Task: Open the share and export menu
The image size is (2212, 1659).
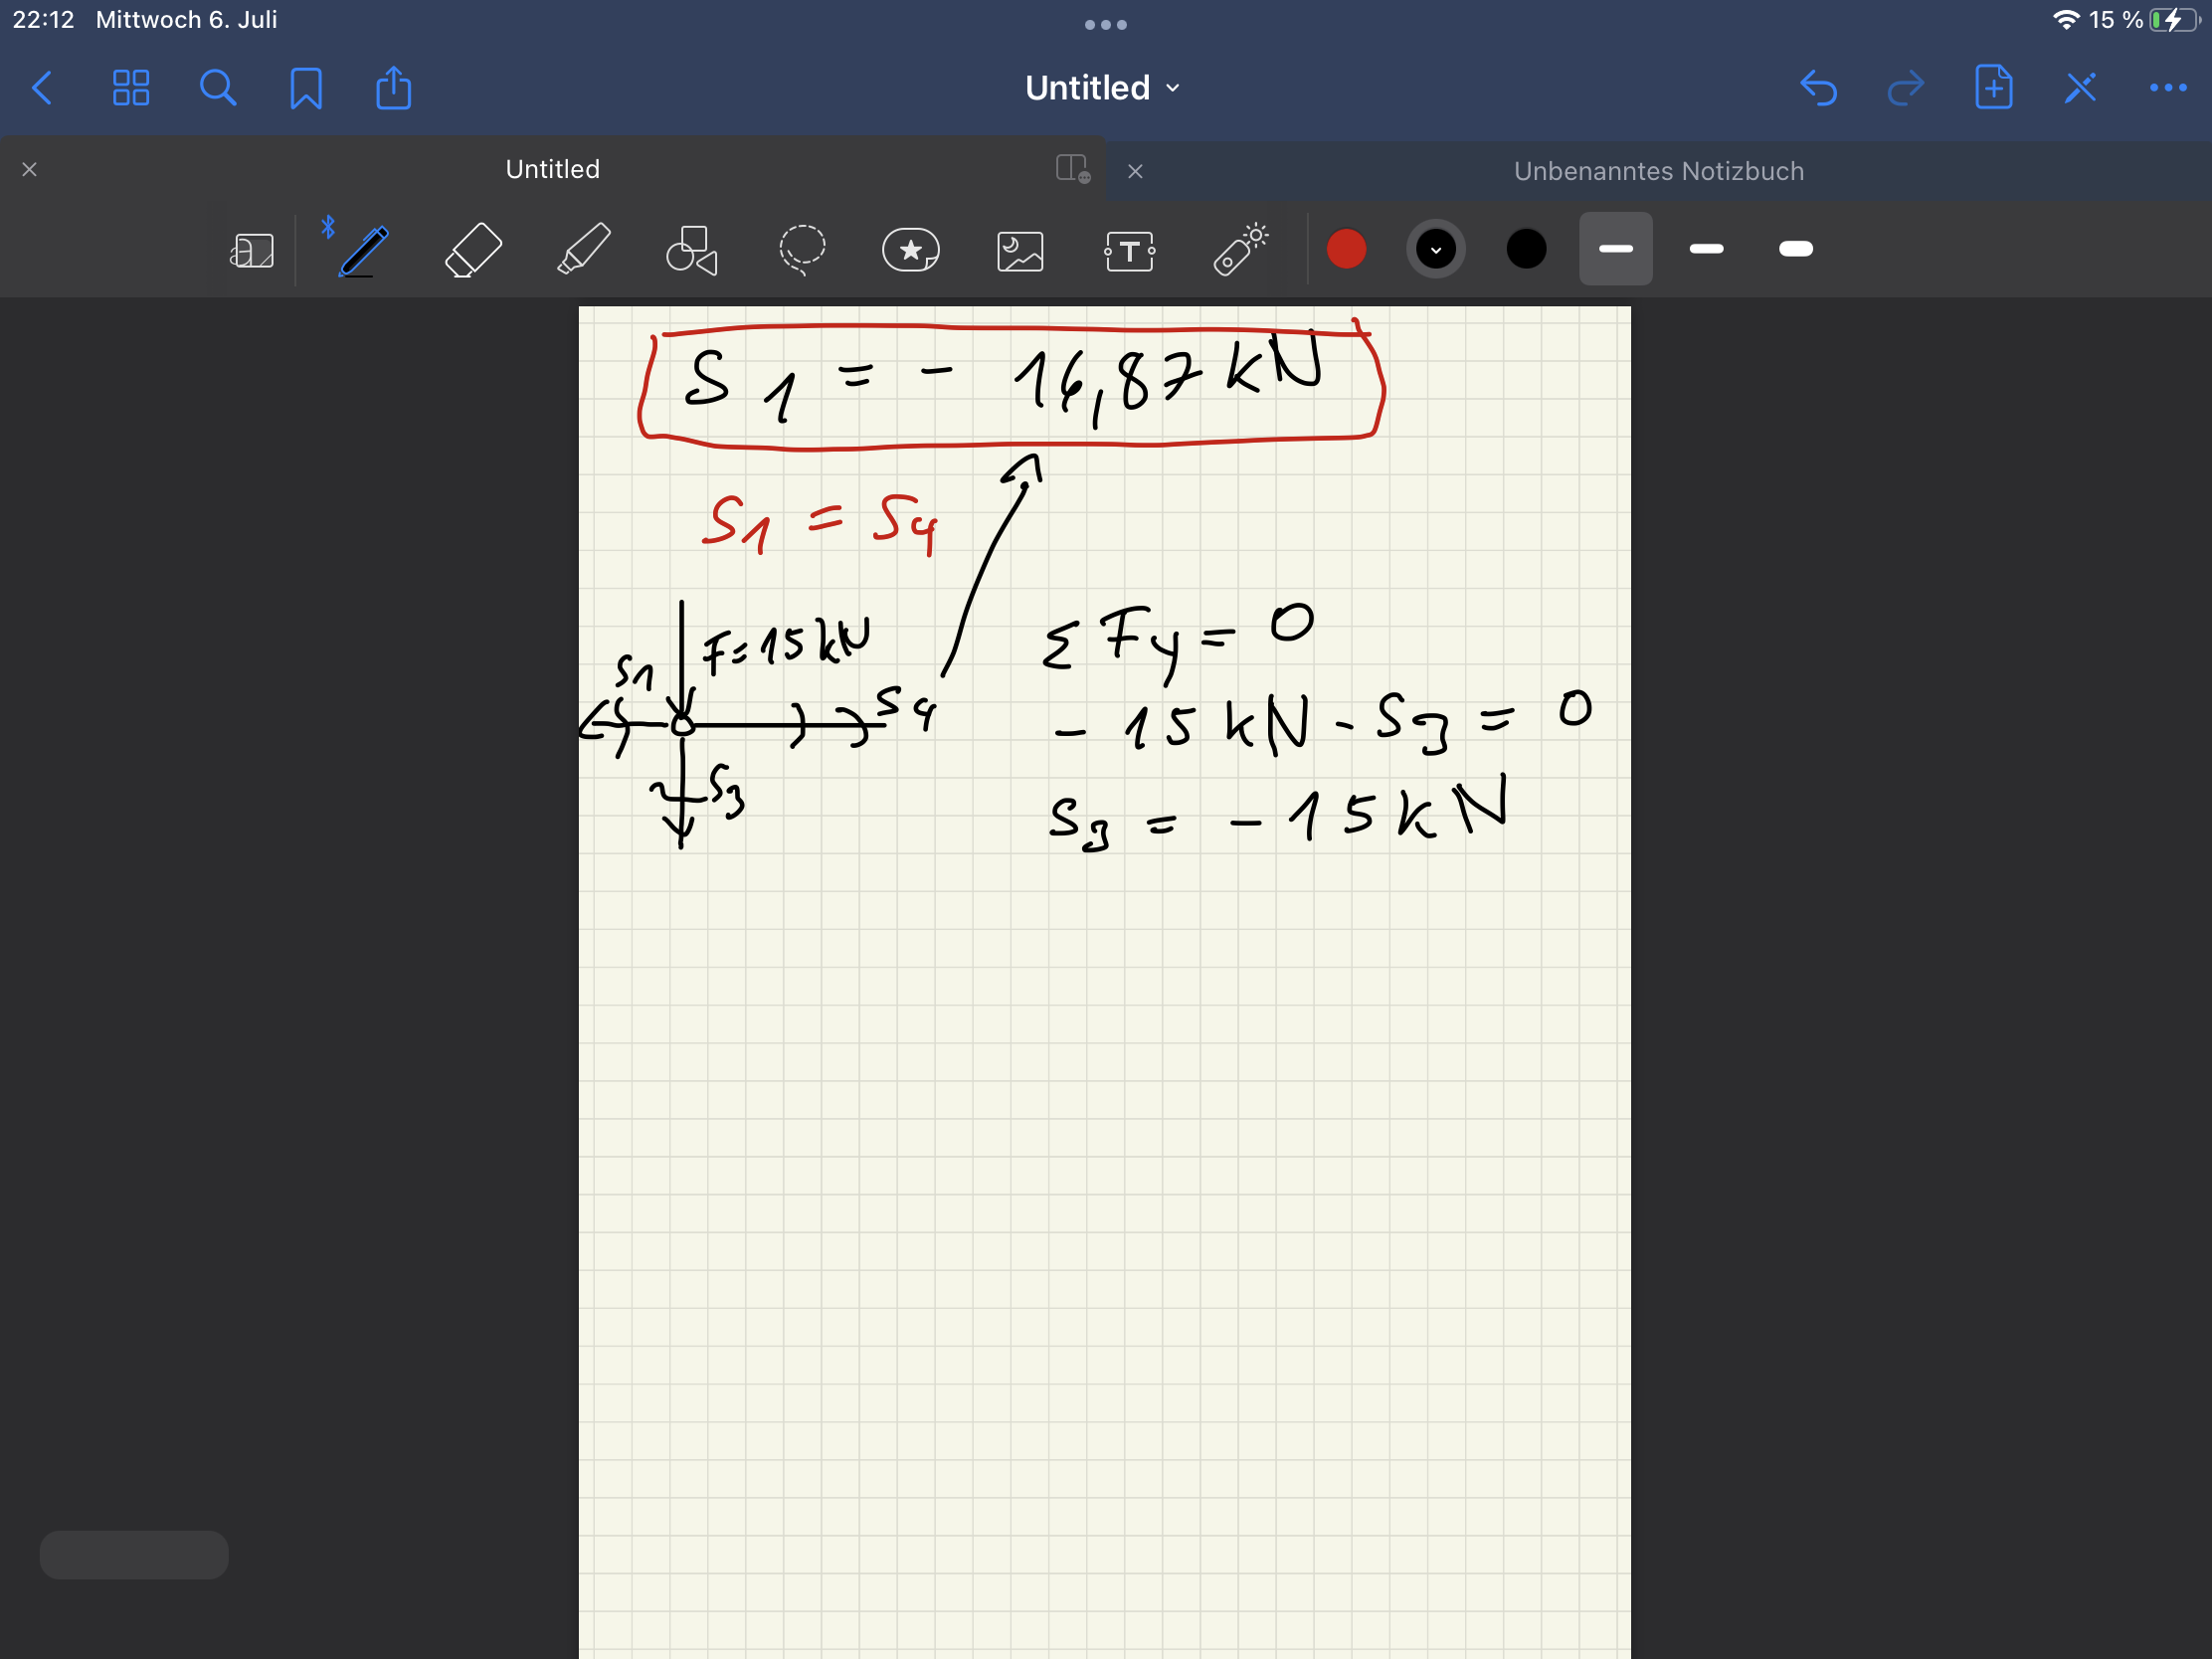Action: point(393,87)
